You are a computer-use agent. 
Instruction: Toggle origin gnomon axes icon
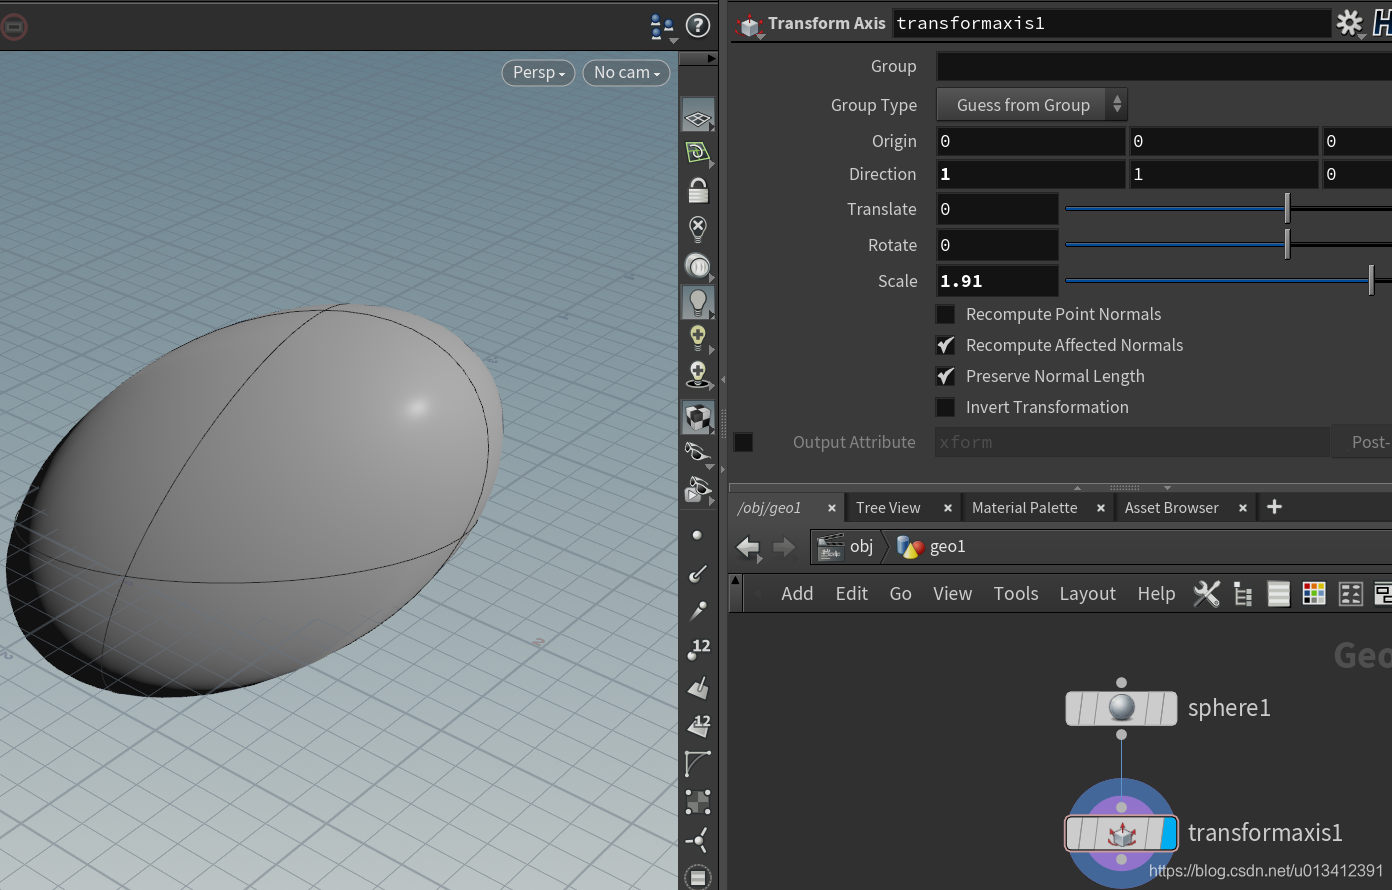[x=698, y=840]
